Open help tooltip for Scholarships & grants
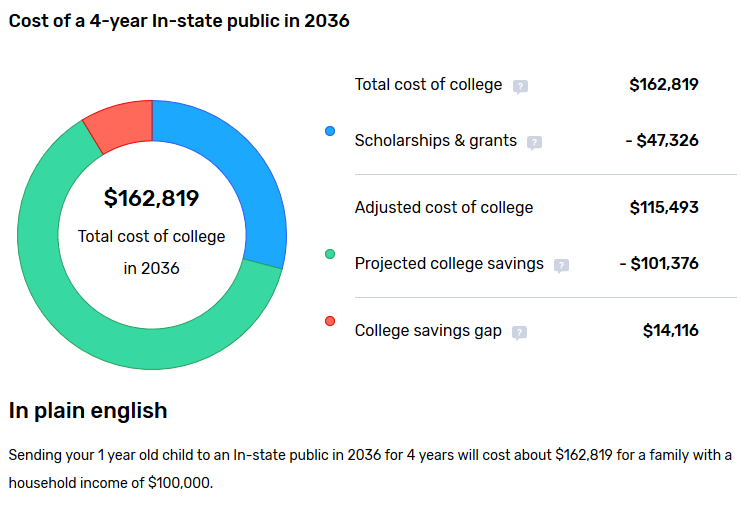The width and height of the screenshot is (741, 510). click(534, 142)
